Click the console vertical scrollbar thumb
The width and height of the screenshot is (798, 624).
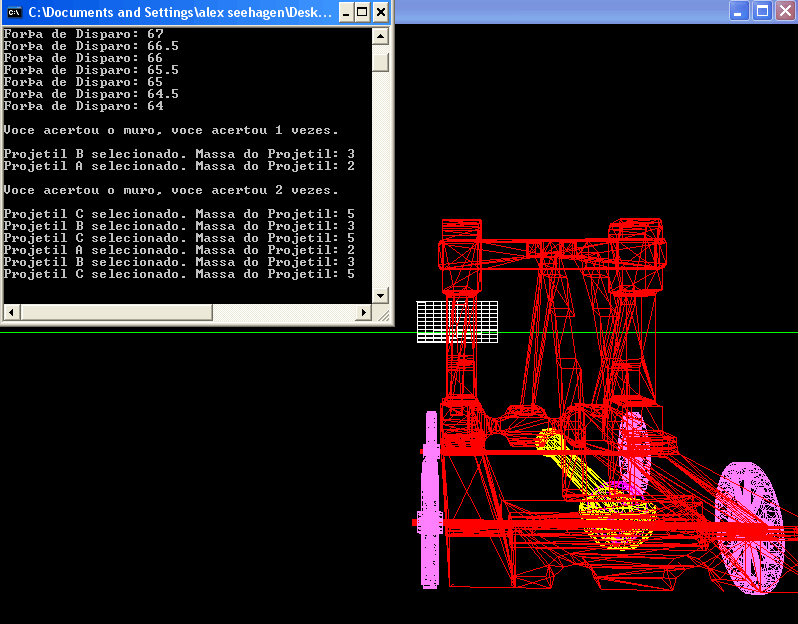click(x=380, y=62)
